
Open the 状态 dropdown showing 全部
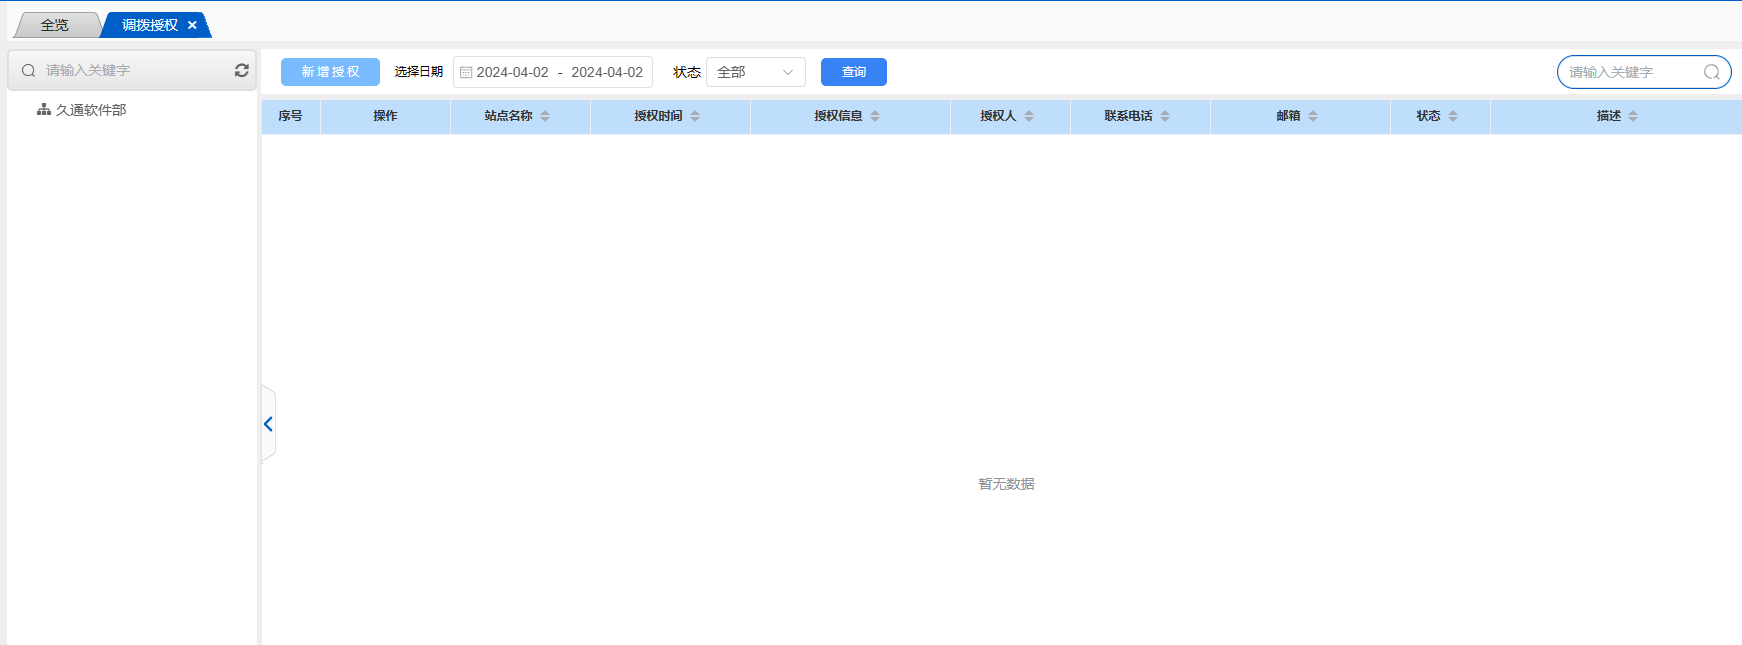[x=755, y=72]
